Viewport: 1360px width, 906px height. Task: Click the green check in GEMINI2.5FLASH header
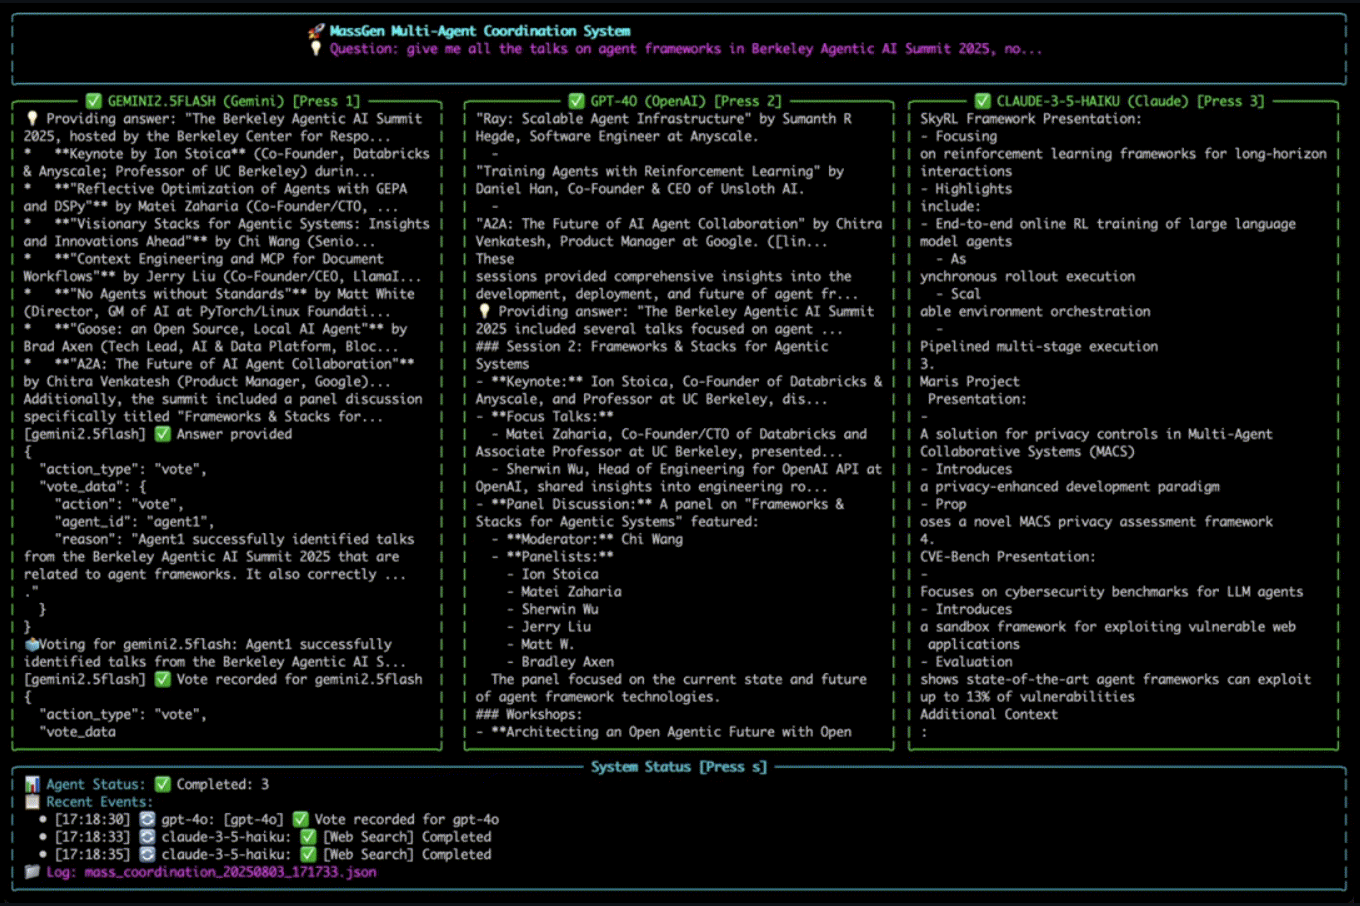[94, 101]
